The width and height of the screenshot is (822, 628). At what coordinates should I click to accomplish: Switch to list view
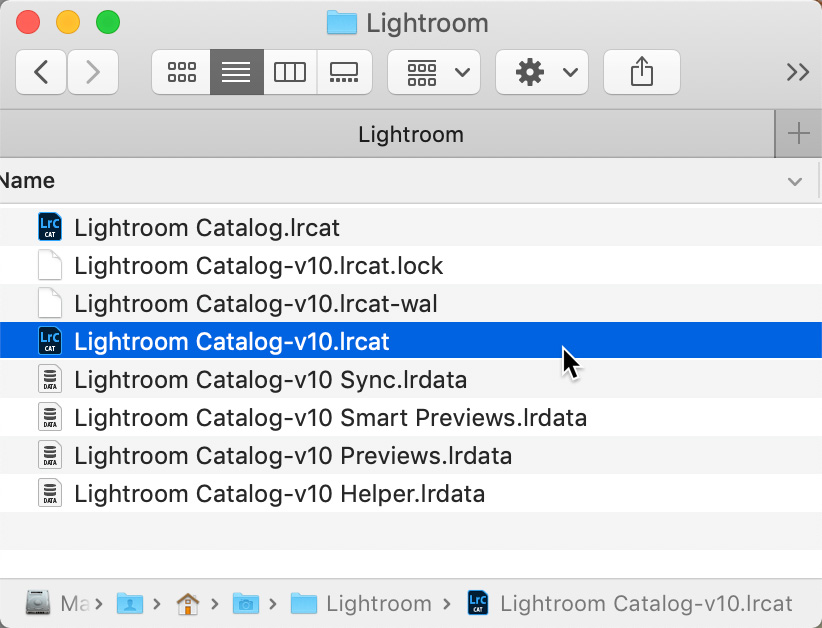pos(236,72)
